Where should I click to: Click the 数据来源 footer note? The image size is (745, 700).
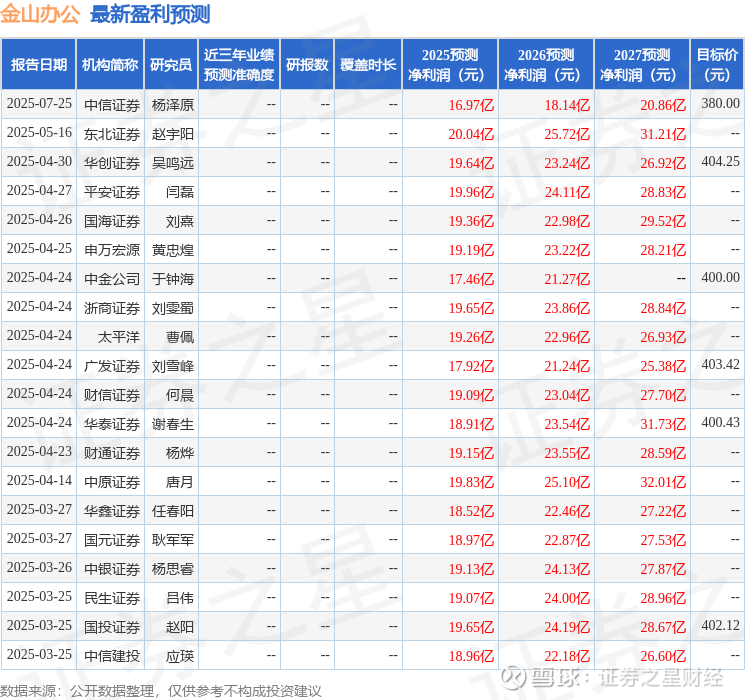161,691
